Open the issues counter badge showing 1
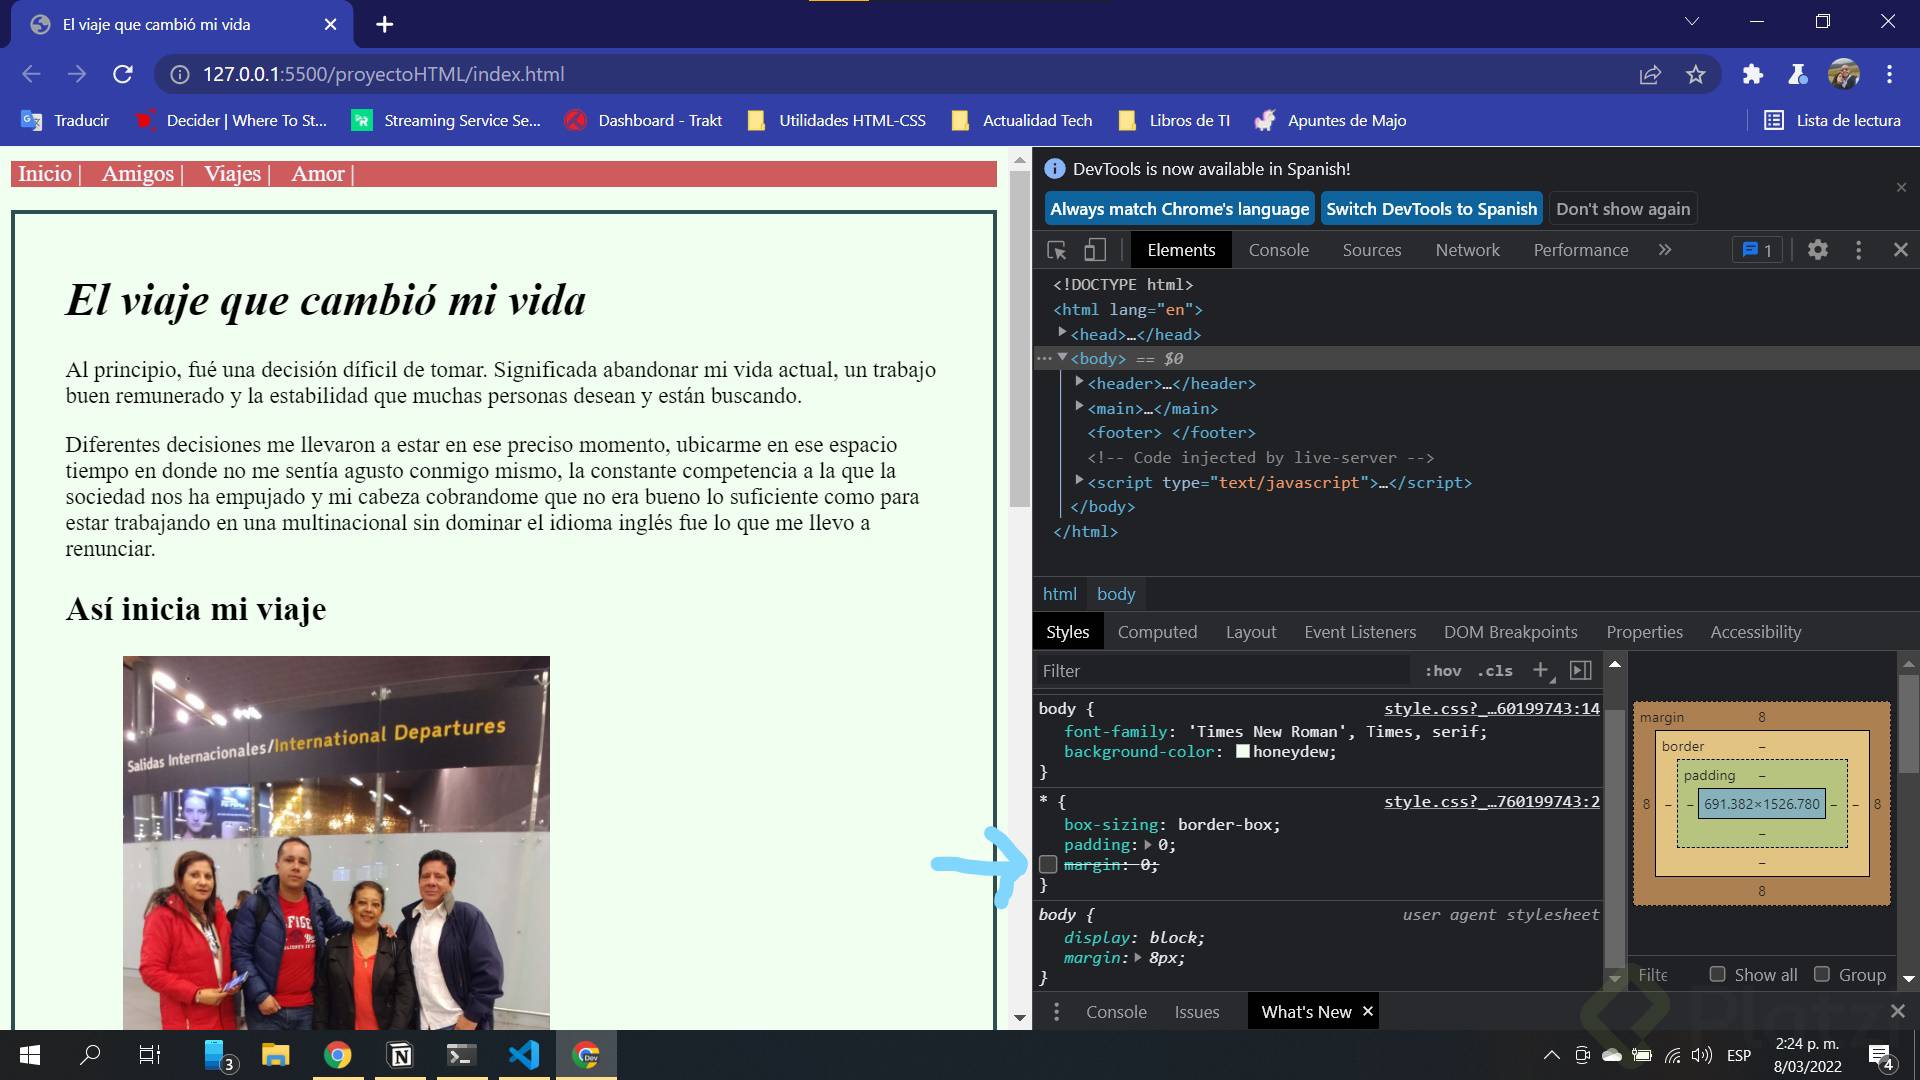 tap(1757, 250)
